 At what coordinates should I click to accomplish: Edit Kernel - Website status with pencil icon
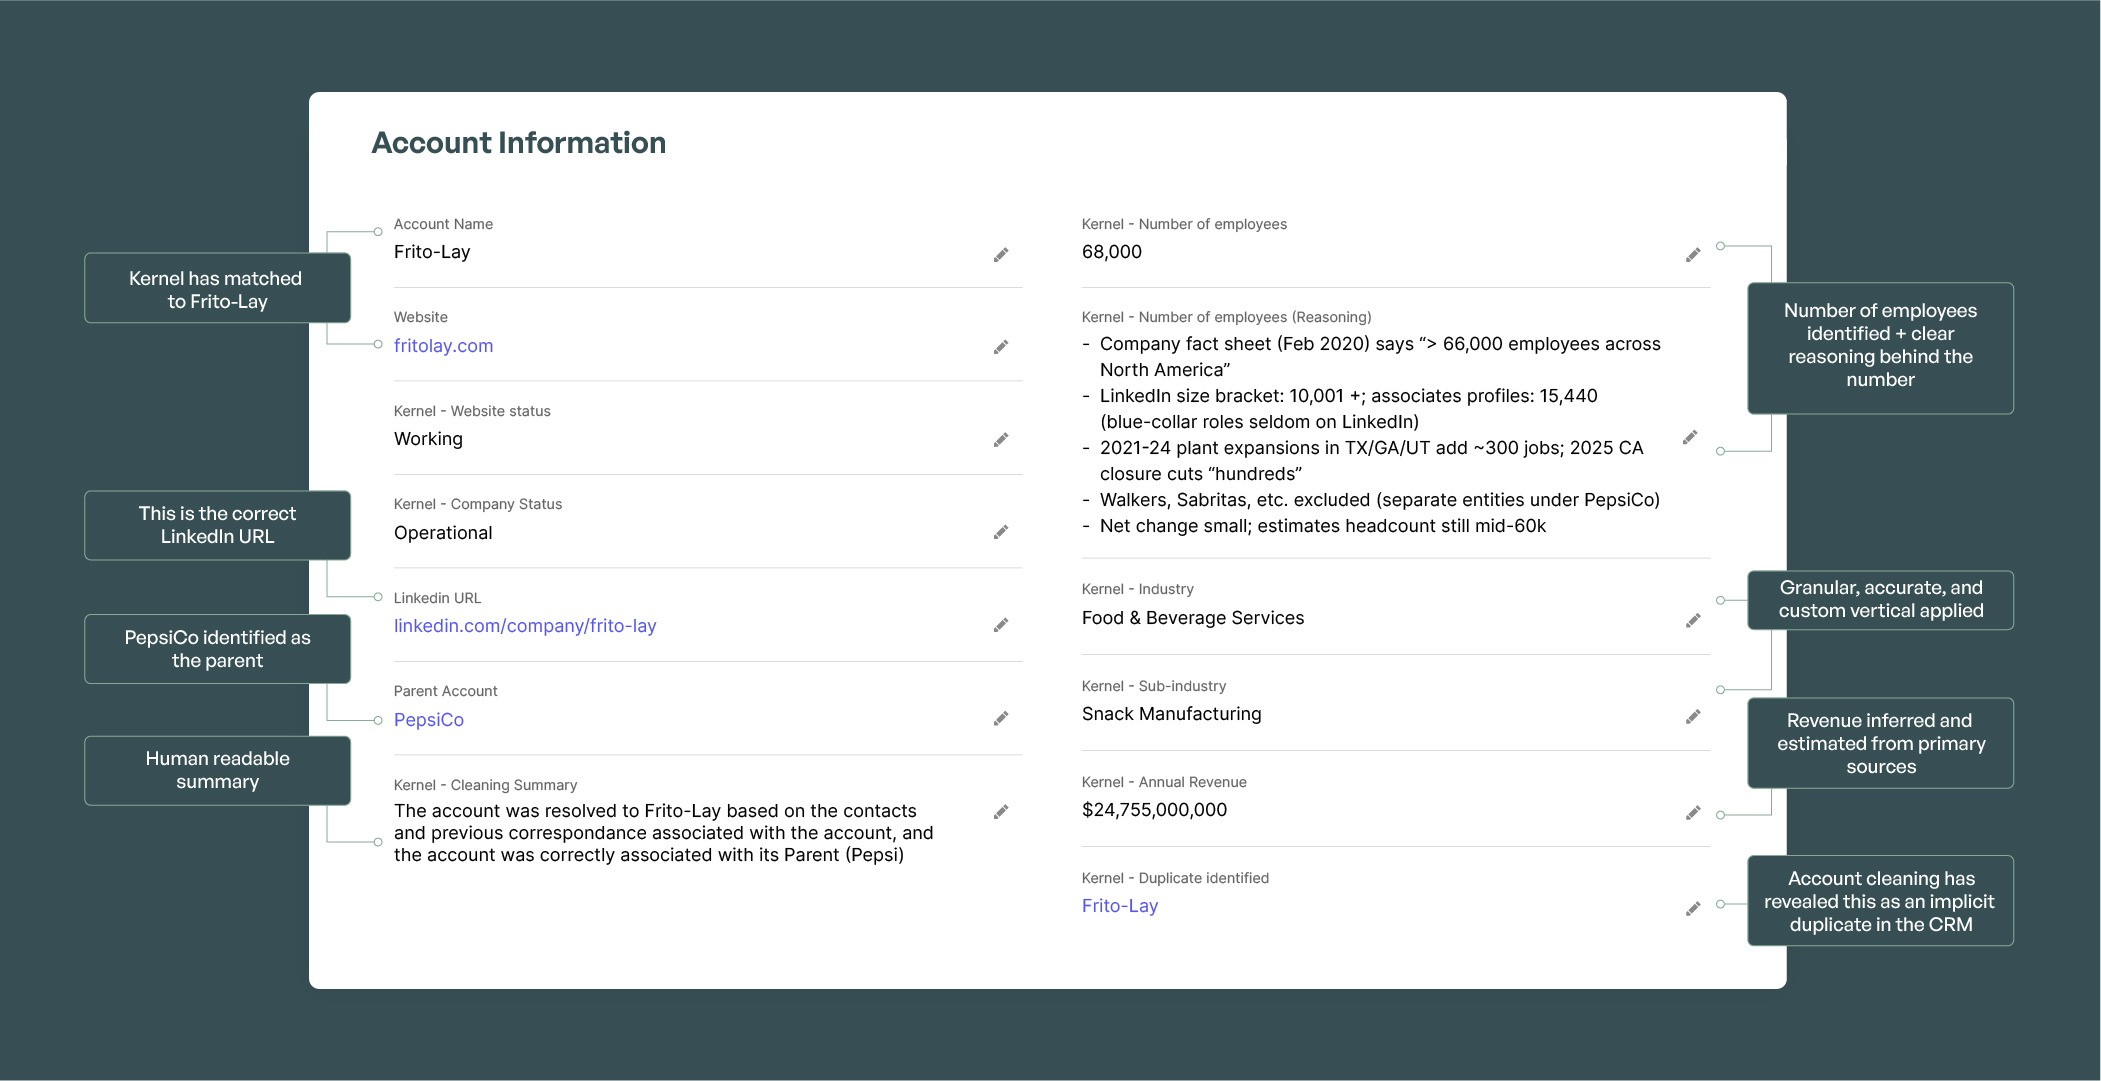tap(1001, 440)
